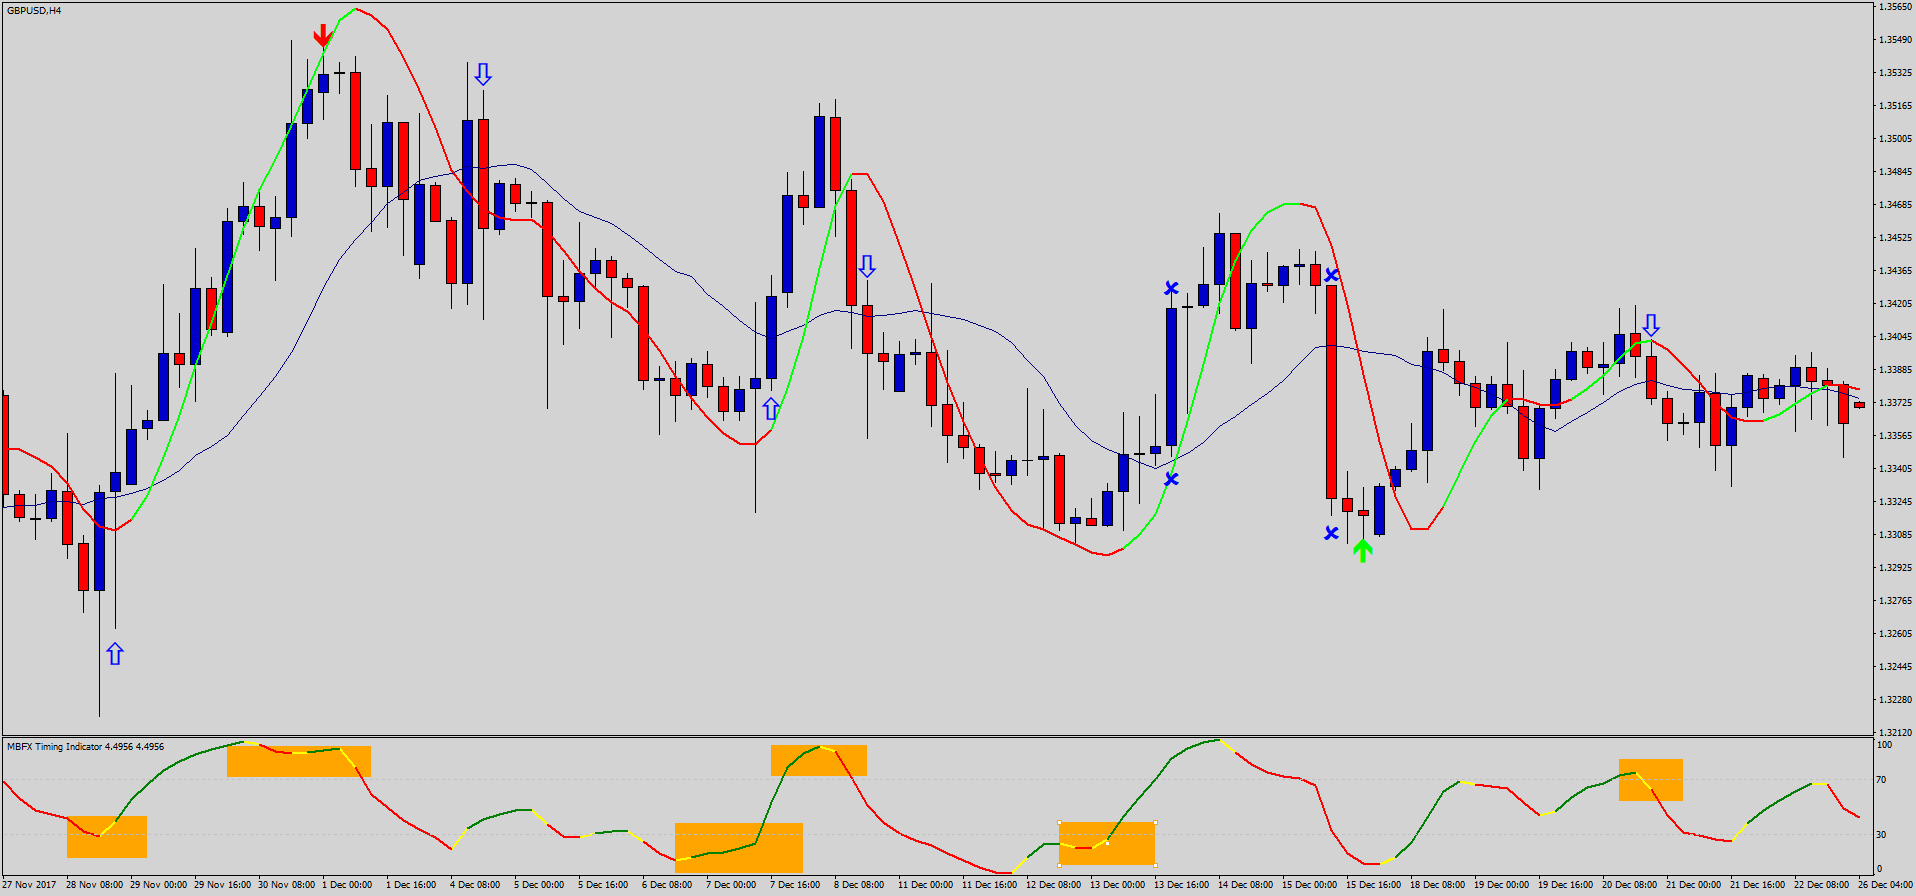Click the 29 Nov 00:00 time label
The height and width of the screenshot is (896, 1916).
coord(159,885)
